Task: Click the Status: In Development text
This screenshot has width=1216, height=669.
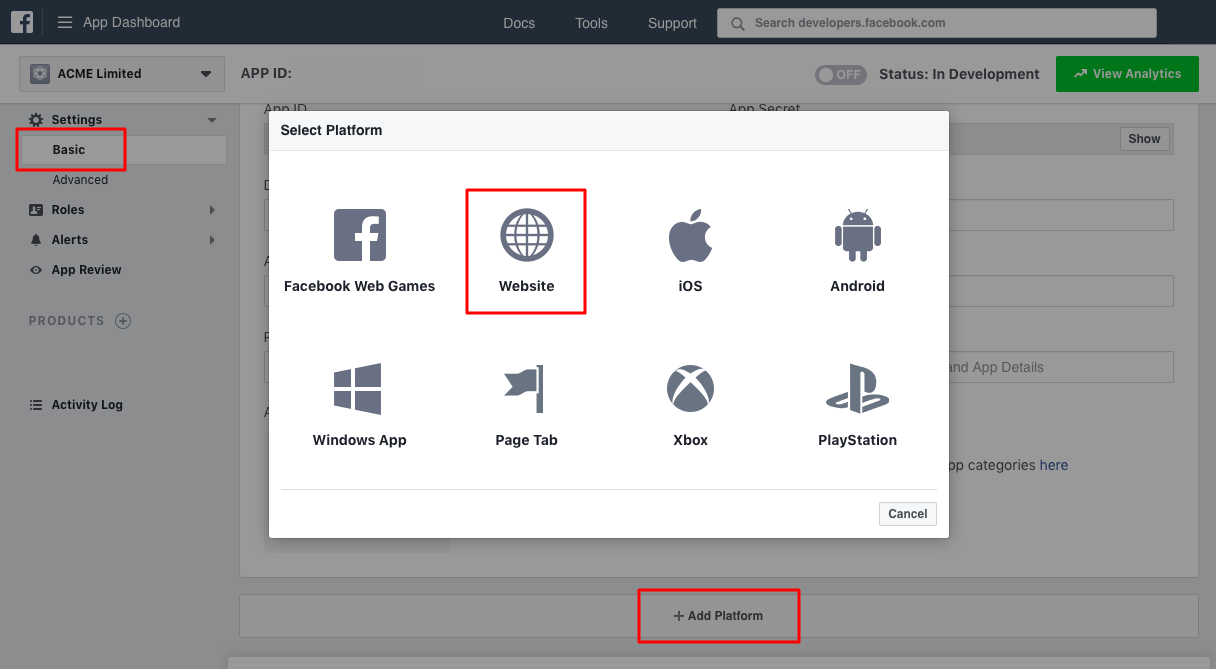Action: [x=959, y=74]
